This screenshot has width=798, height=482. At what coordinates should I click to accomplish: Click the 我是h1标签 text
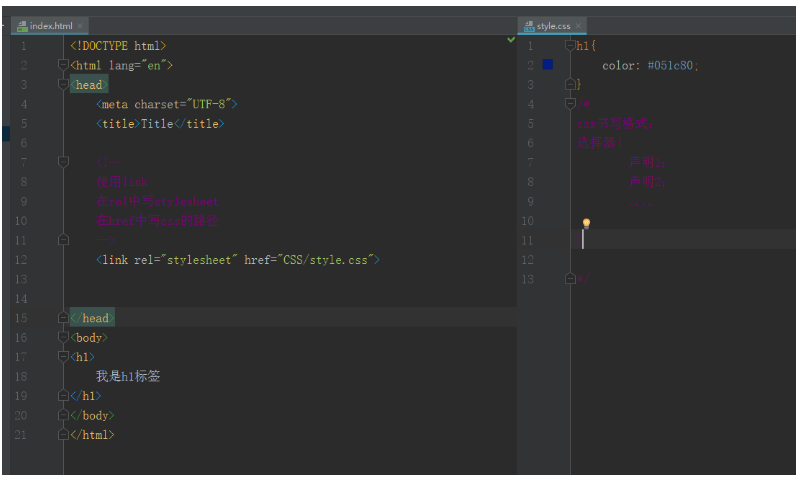tap(128, 376)
